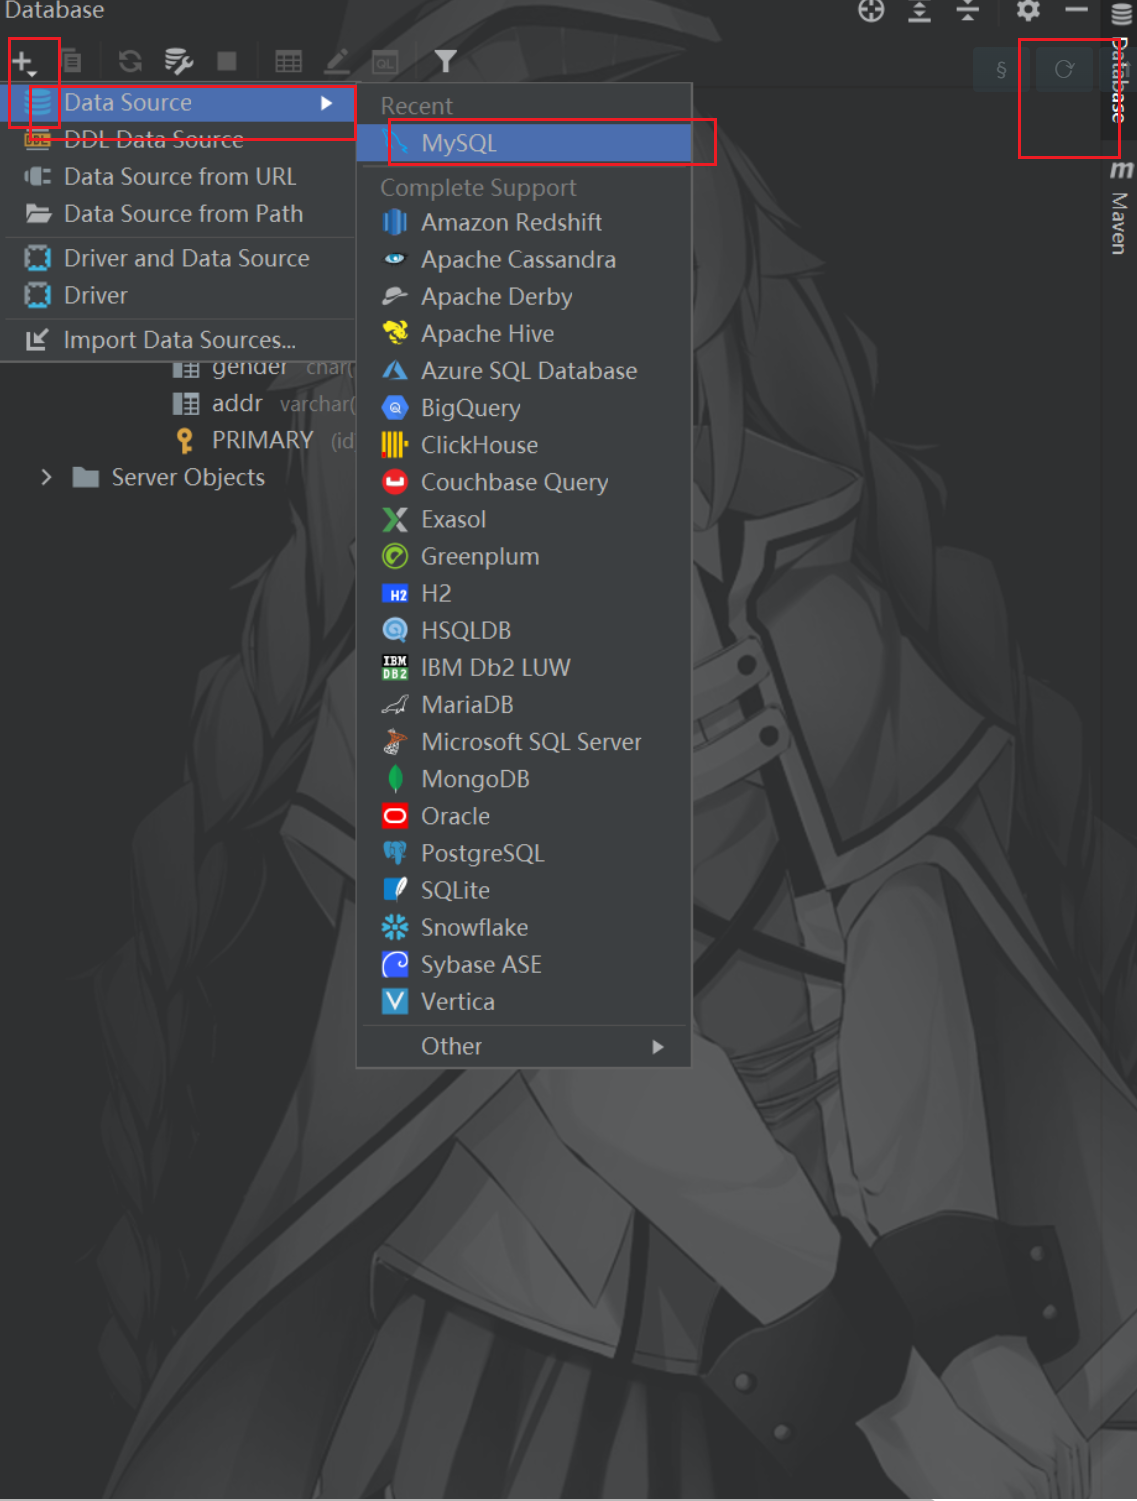The width and height of the screenshot is (1137, 1501).
Task: Click the Stop/Deactivate square icon
Action: point(227,62)
